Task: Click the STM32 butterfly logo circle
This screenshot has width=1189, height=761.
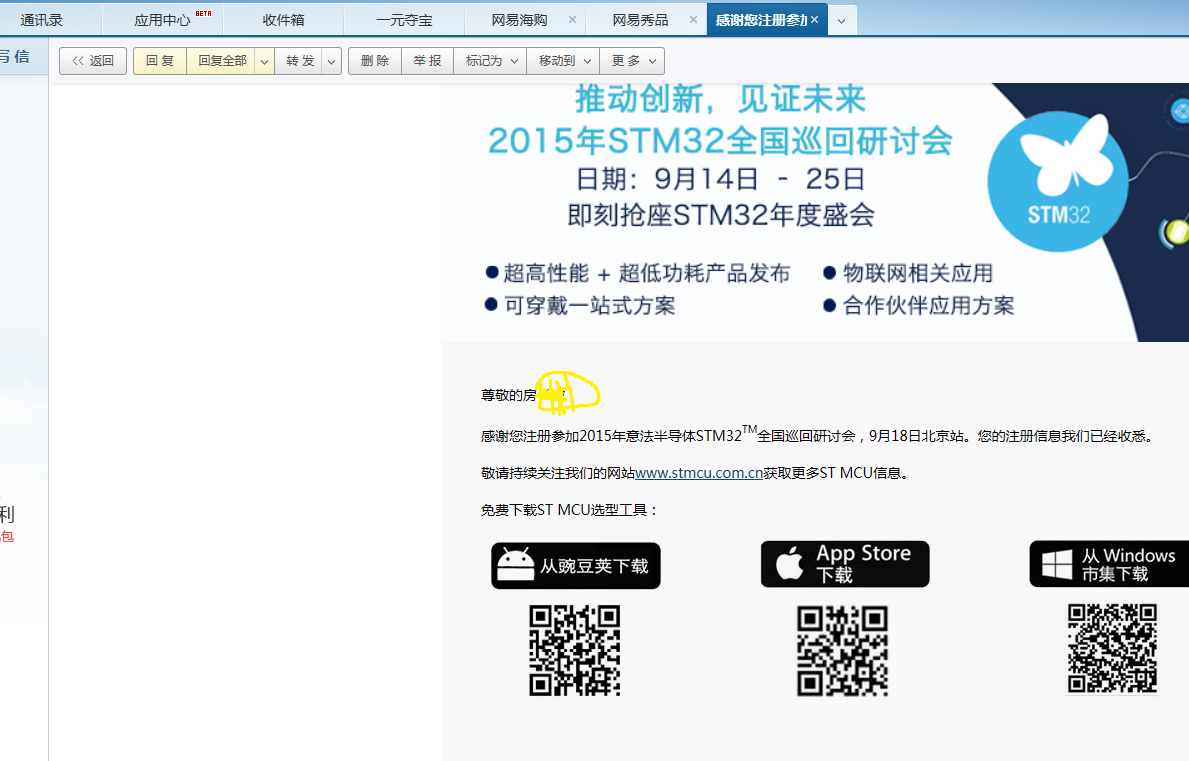Action: 1058,182
